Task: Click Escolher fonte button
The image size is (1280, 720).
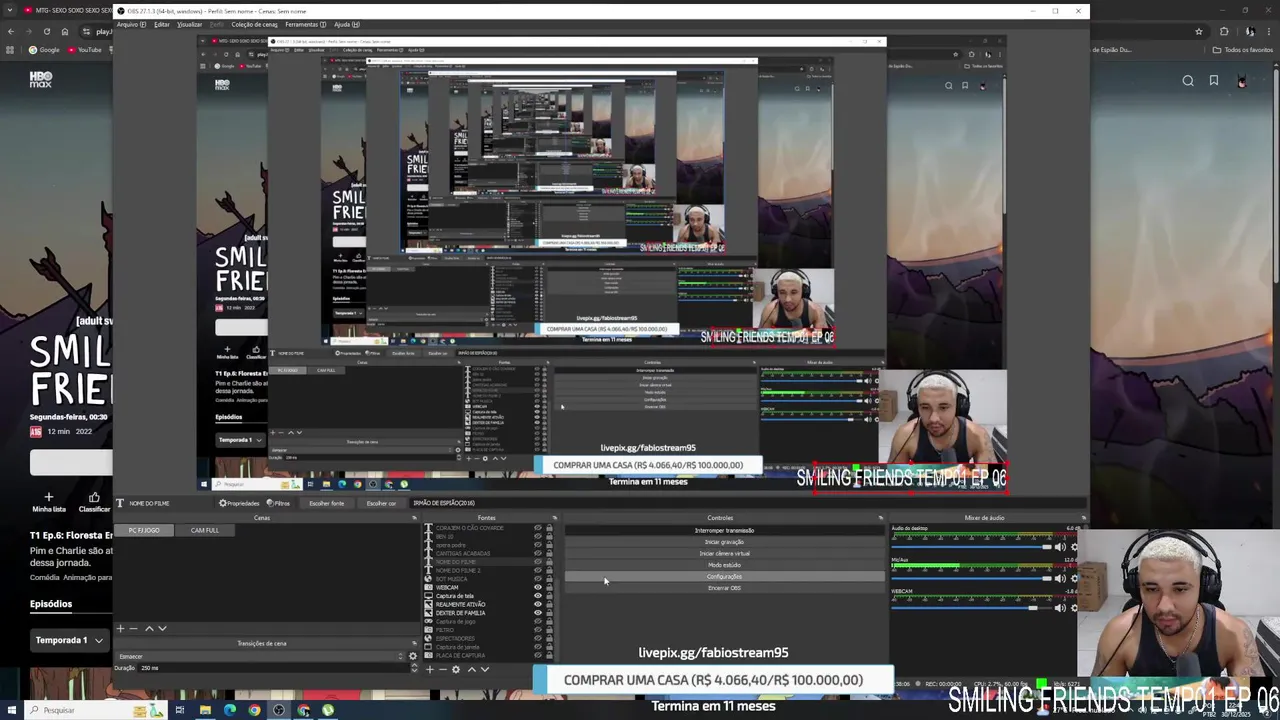Action: (x=326, y=503)
